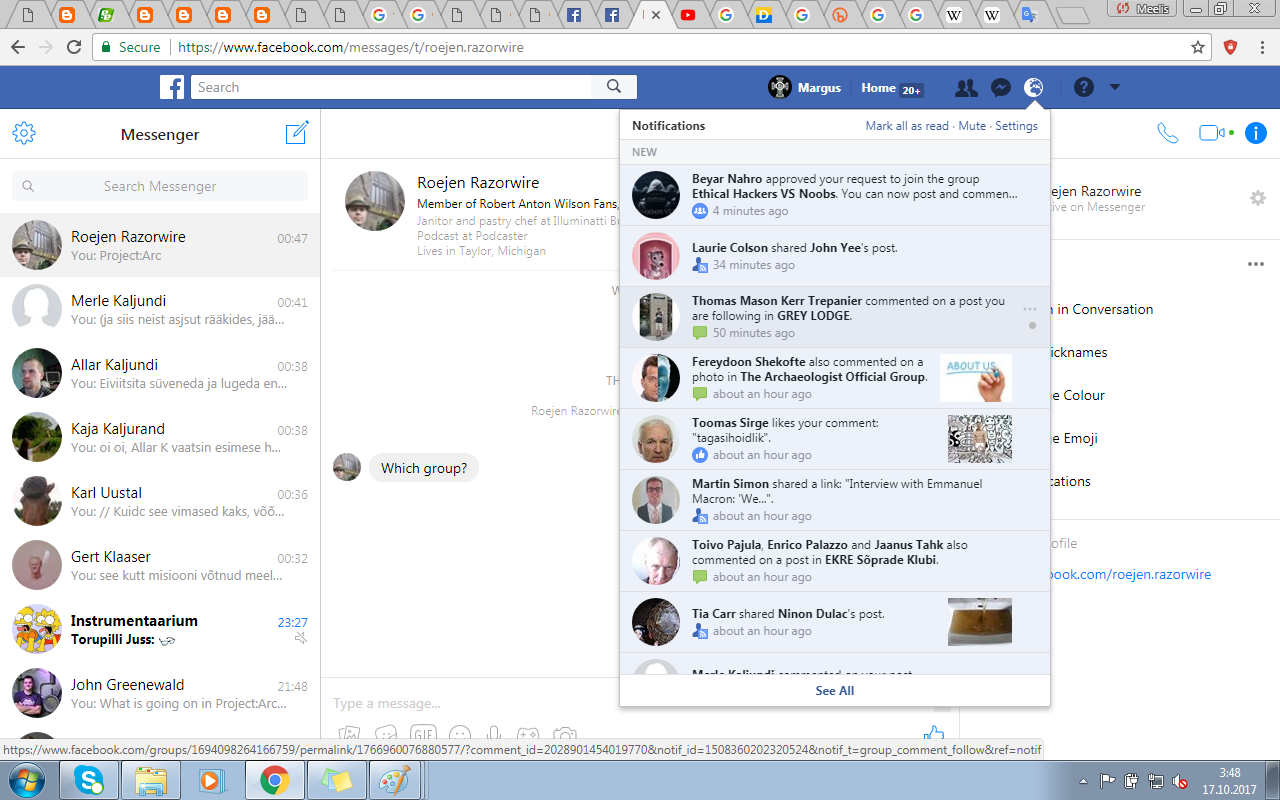Open Friend Requests icon in top bar

(x=966, y=88)
